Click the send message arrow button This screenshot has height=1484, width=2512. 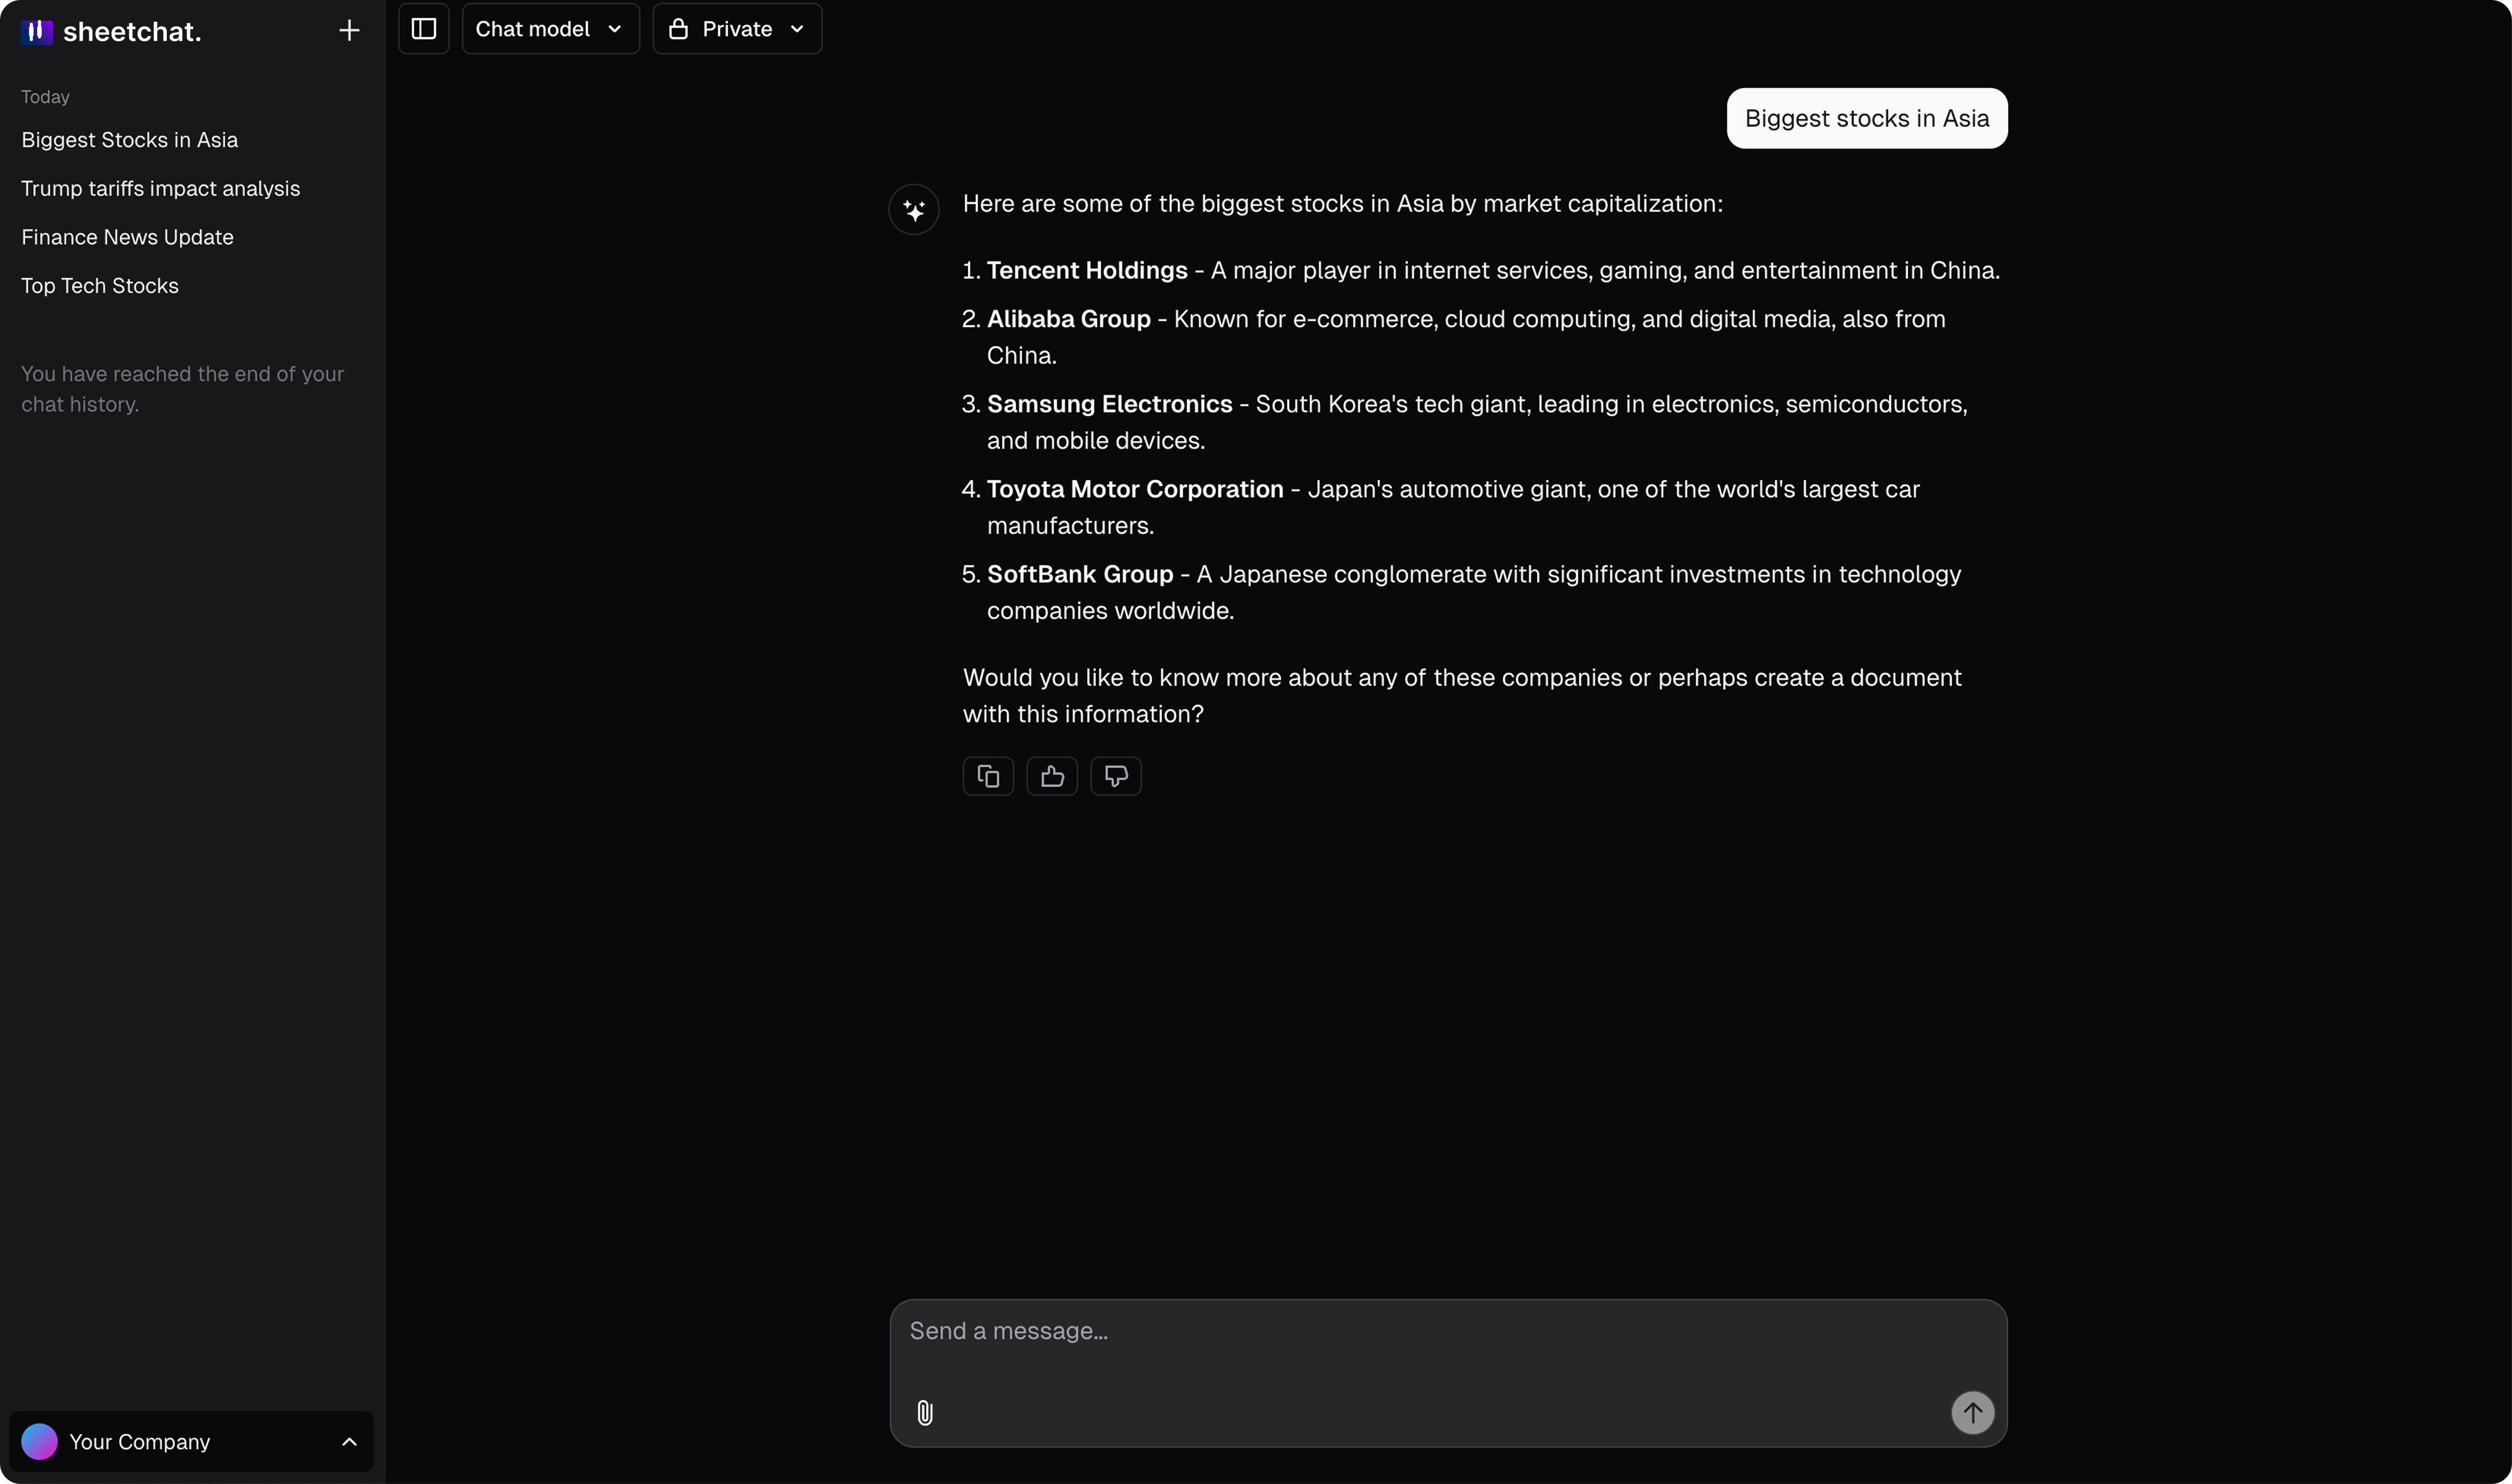[1971, 1412]
